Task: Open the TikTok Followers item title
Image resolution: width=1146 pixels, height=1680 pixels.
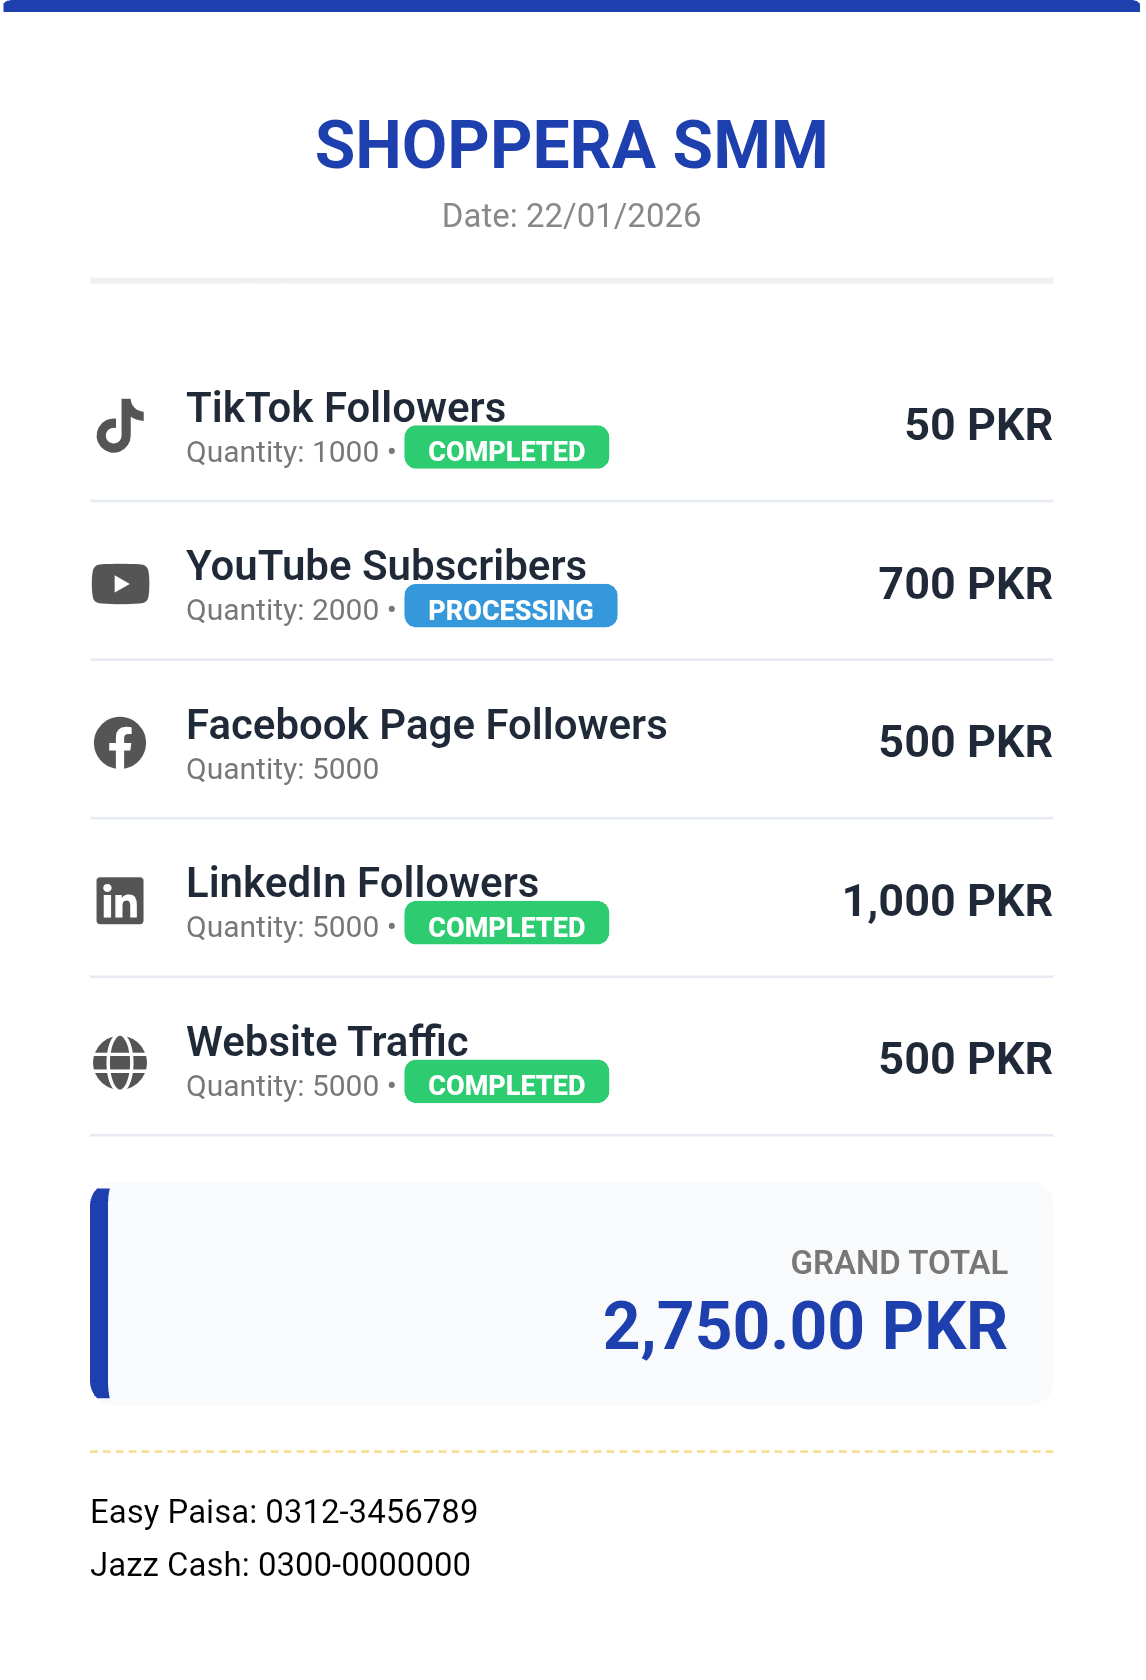Action: click(x=346, y=408)
